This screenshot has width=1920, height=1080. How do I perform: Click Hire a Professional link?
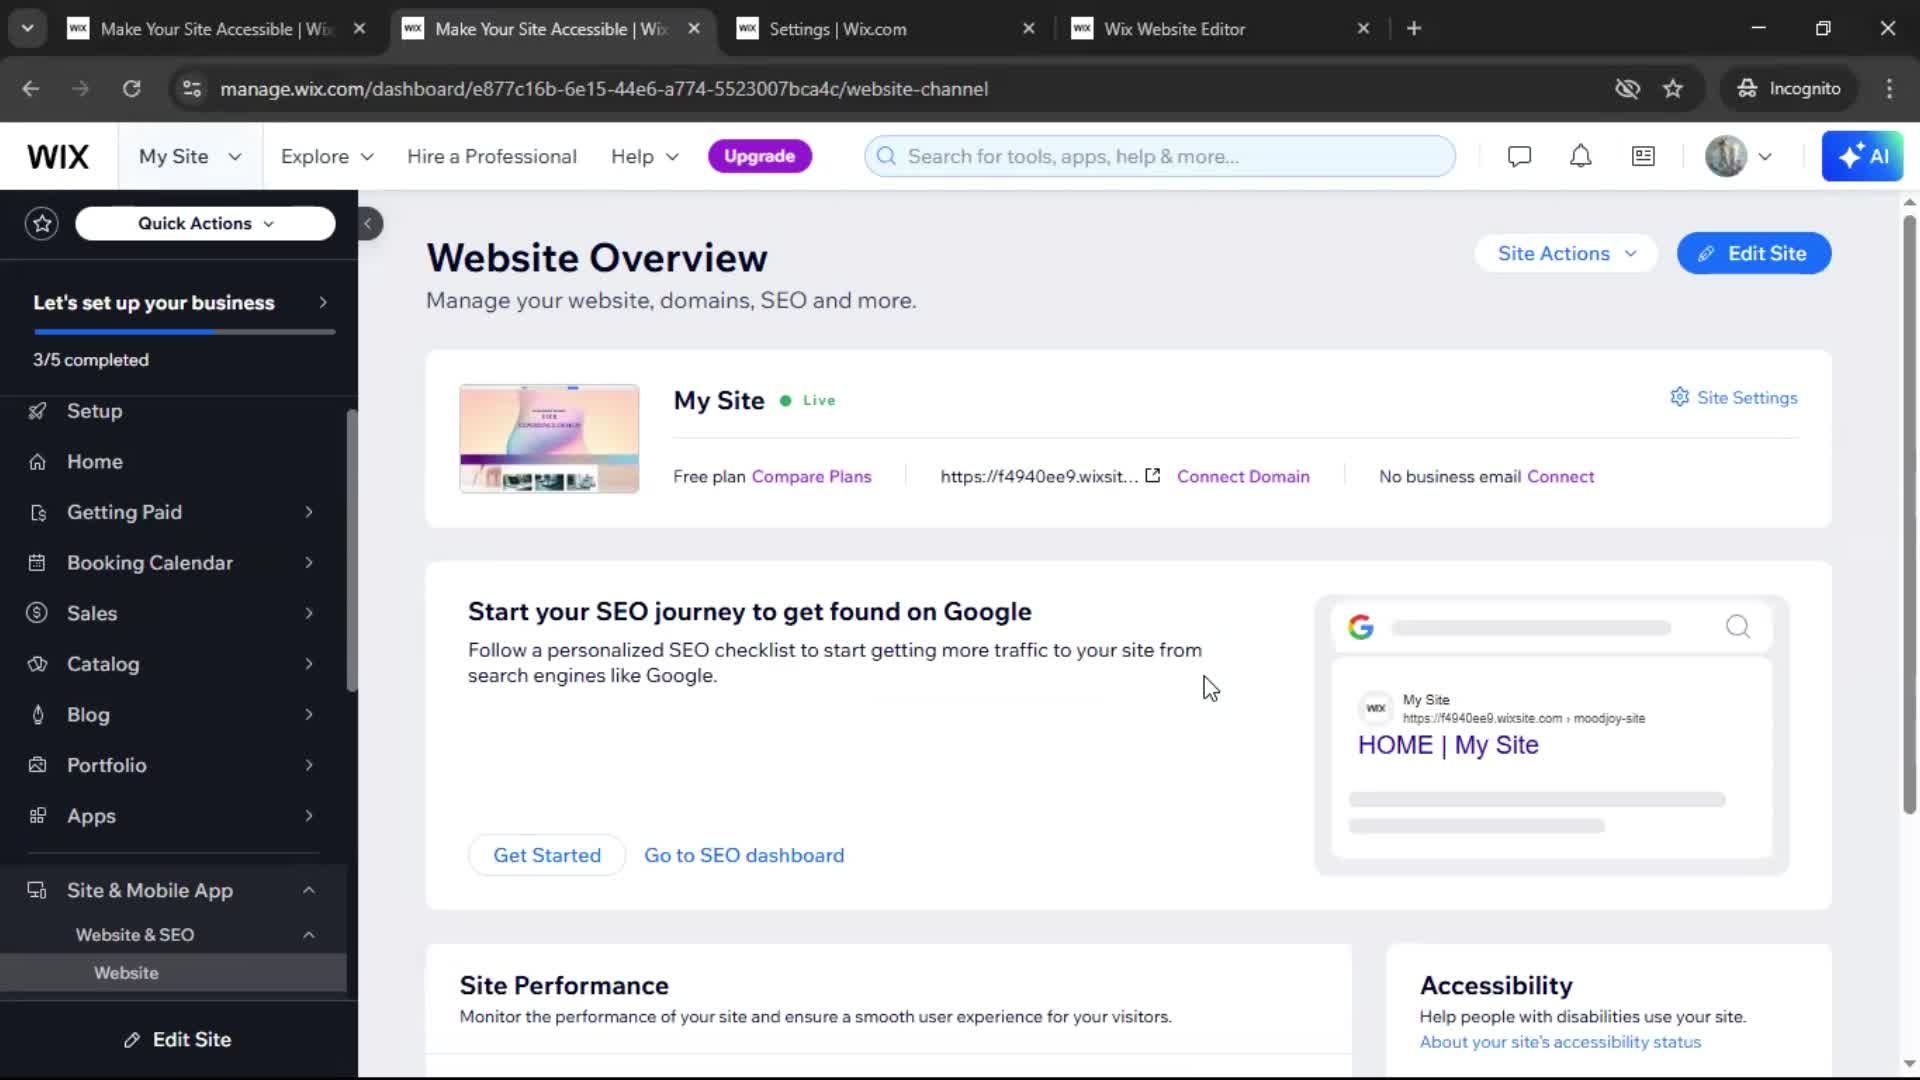(492, 156)
